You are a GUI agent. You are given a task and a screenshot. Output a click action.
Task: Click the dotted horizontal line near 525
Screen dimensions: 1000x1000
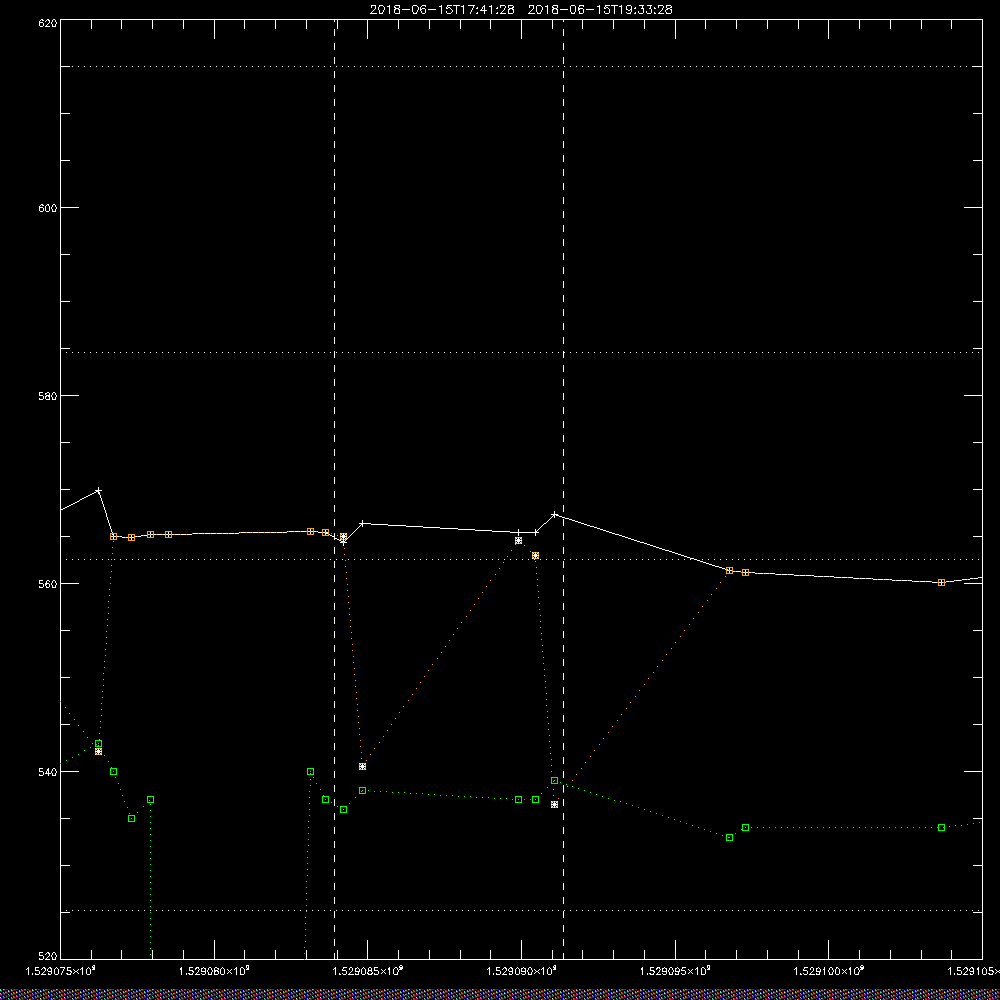pos(521,911)
